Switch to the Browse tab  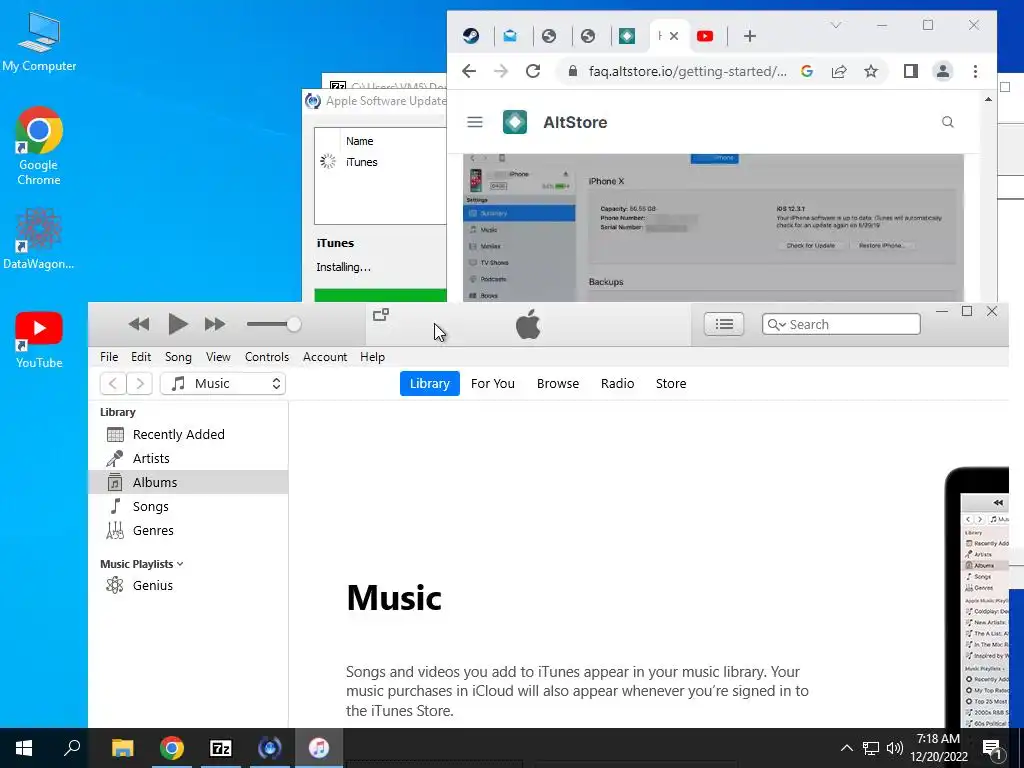tap(558, 383)
